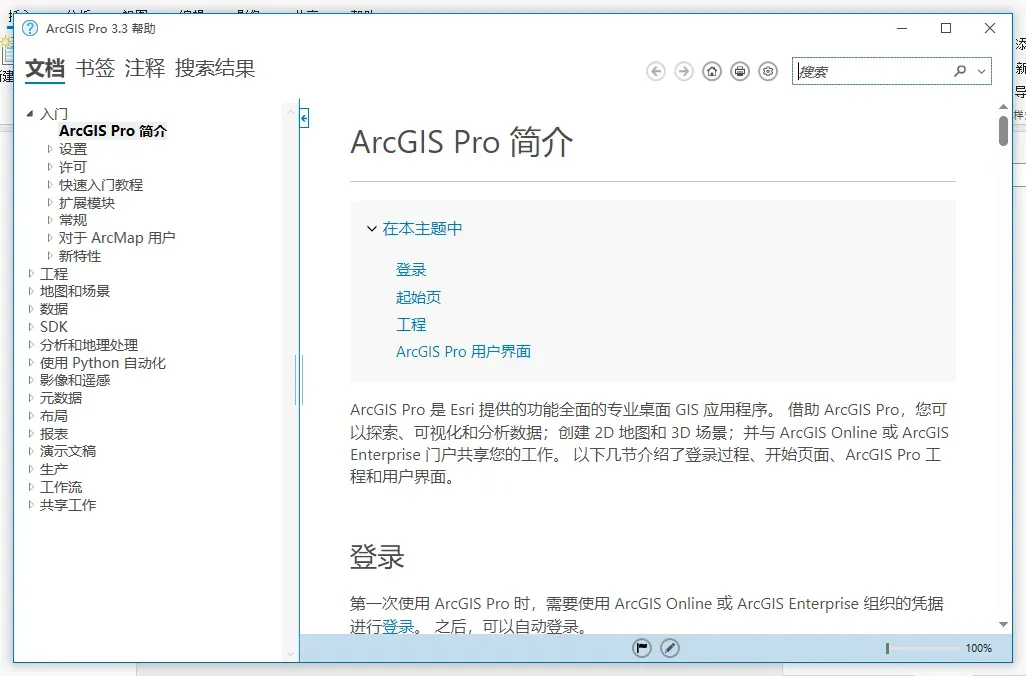Click the content pane scrollbar thumb
Viewport: 1026px width, 676px height.
[x=1003, y=131]
